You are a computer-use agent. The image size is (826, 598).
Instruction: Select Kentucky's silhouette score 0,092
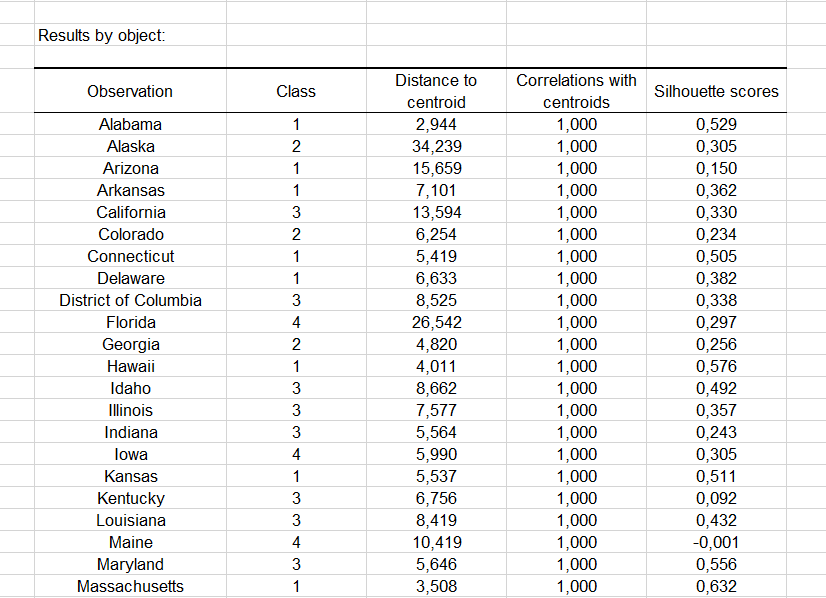(x=716, y=499)
